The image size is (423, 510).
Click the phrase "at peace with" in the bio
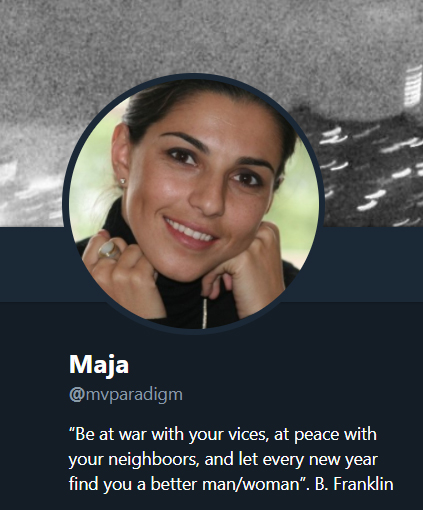pos(325,434)
